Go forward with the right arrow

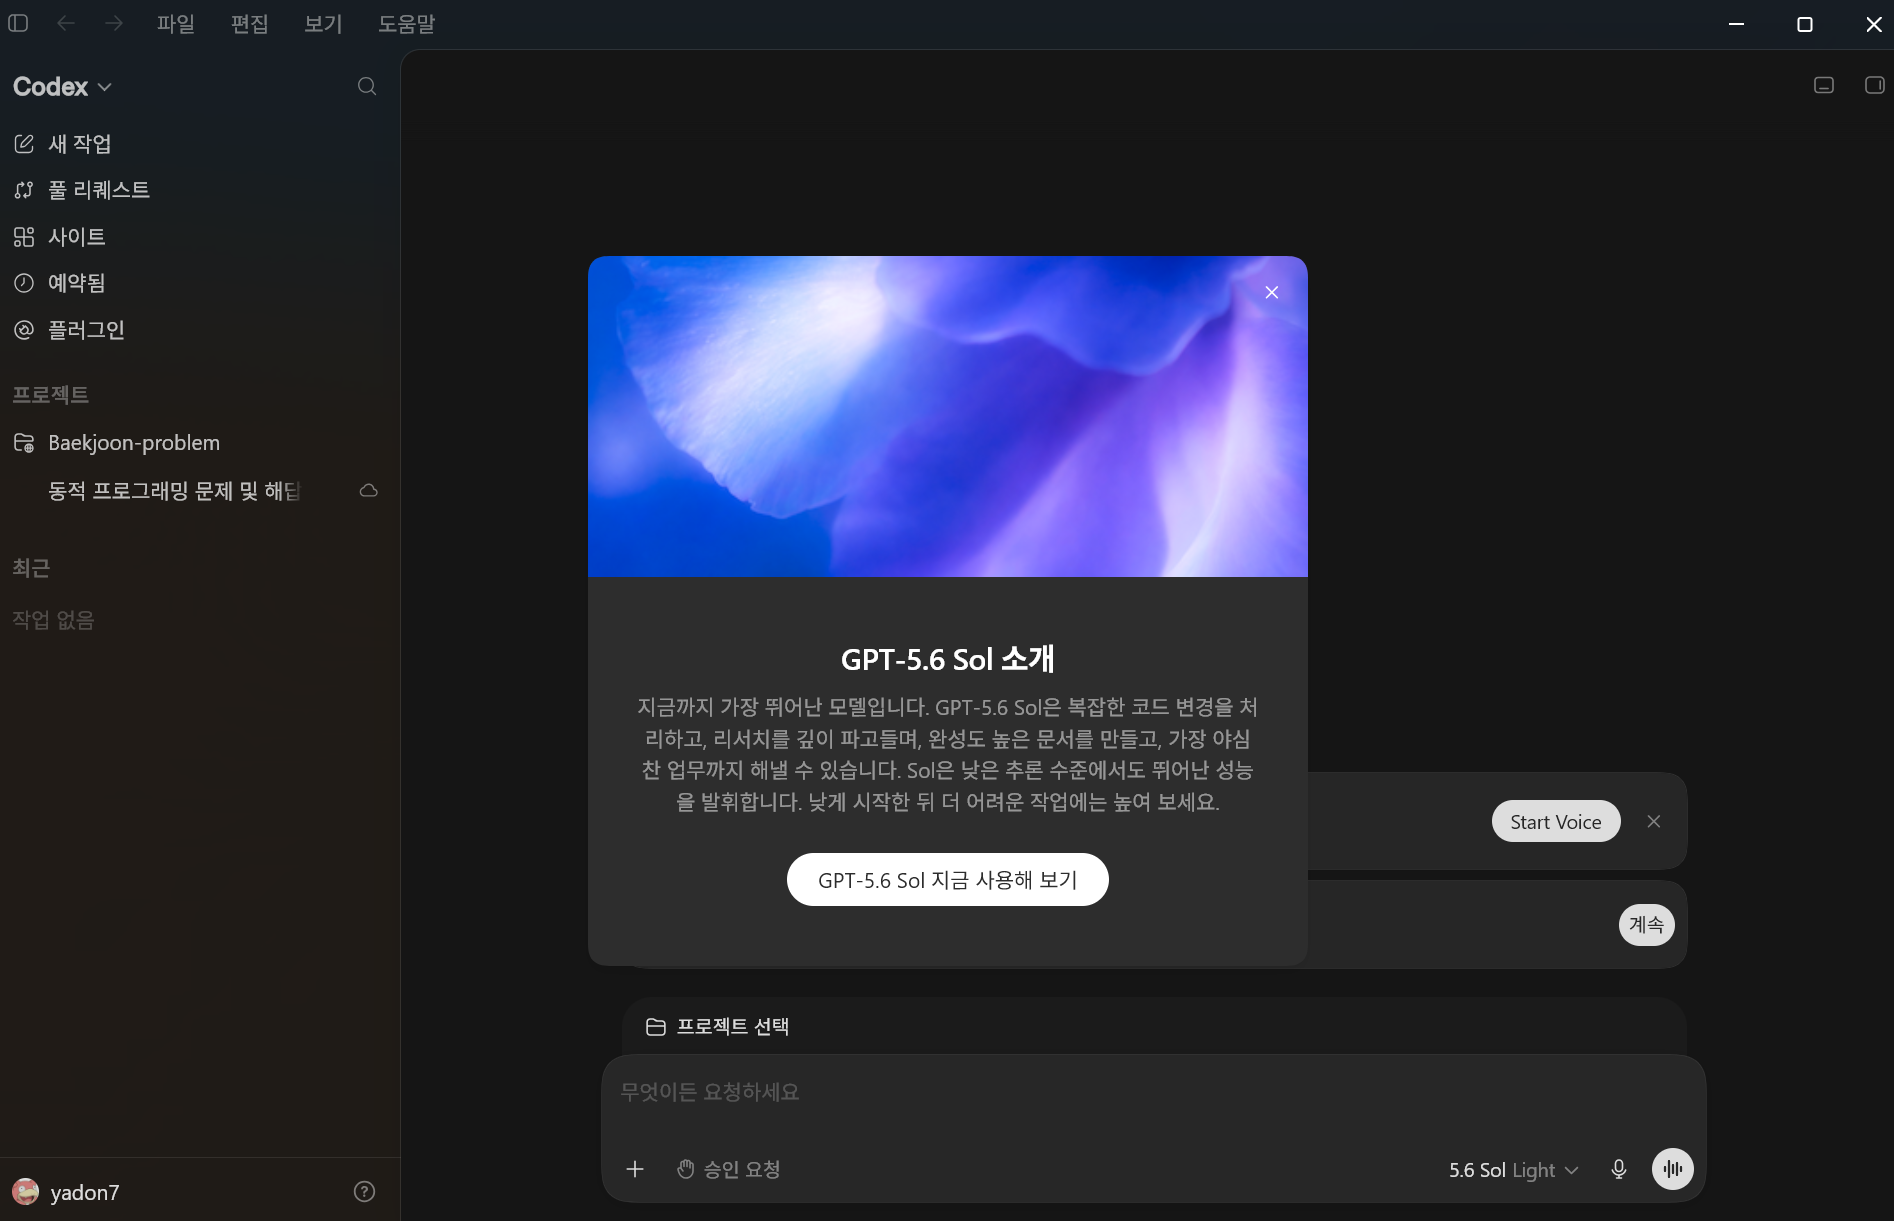114,23
